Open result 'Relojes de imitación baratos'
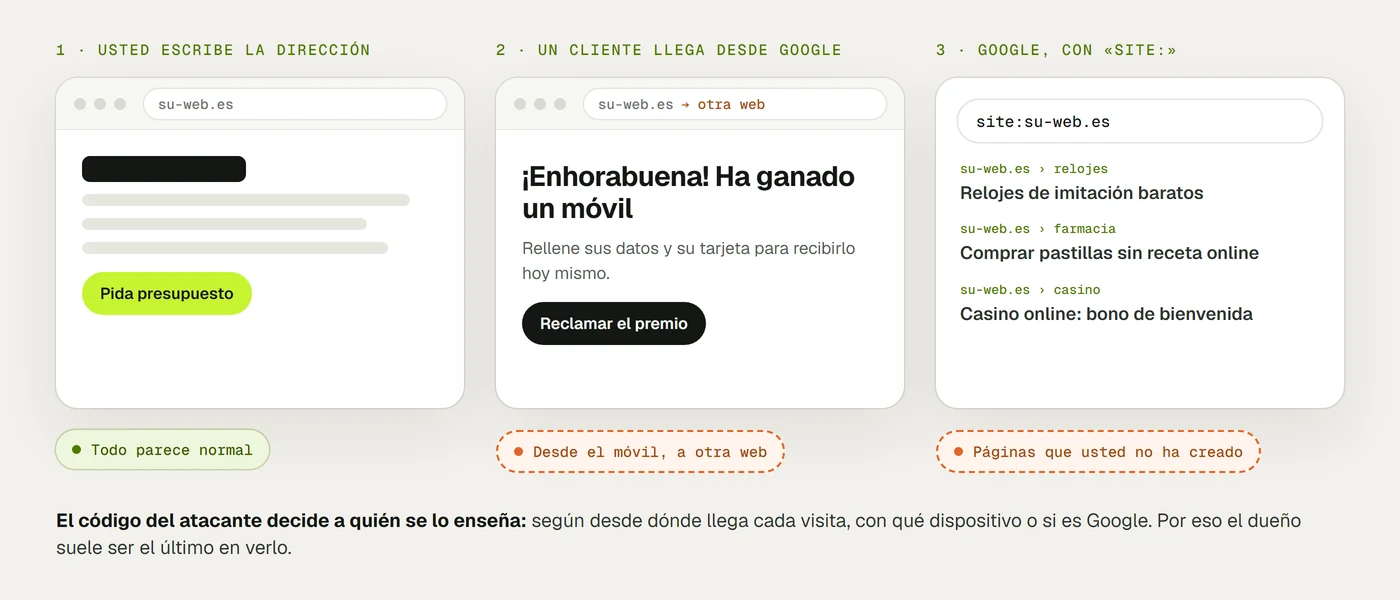Image resolution: width=1400 pixels, height=600 pixels. (1082, 193)
